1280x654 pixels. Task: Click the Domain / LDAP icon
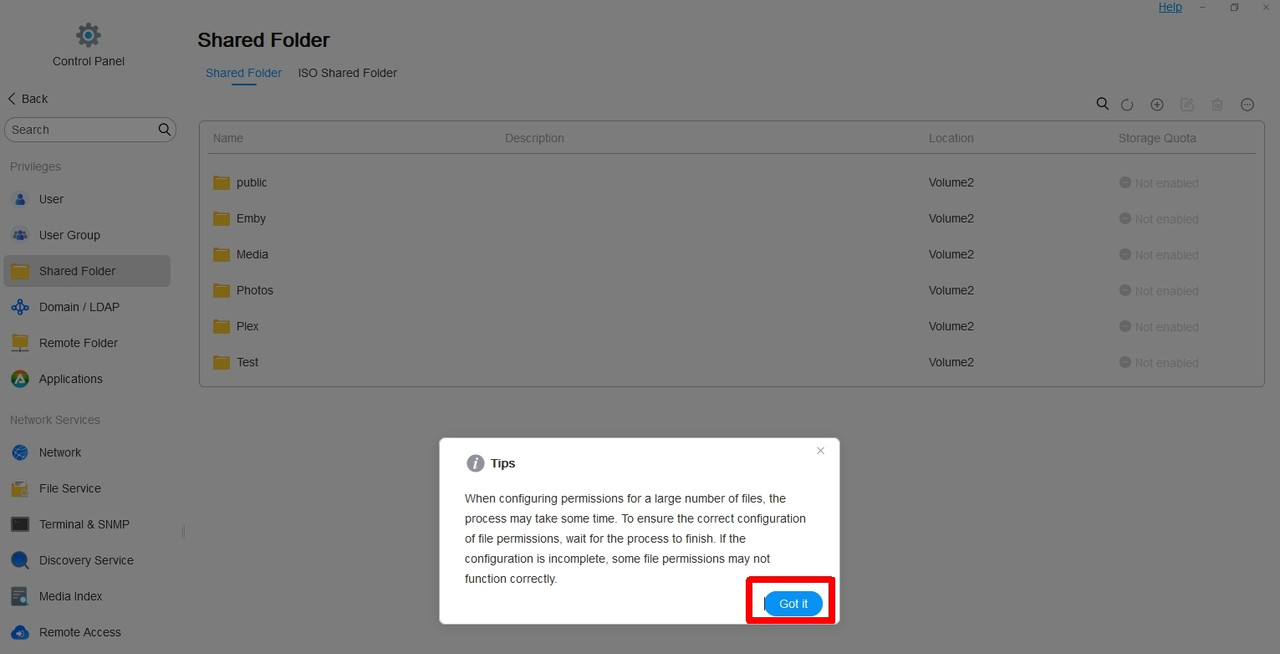(20, 307)
